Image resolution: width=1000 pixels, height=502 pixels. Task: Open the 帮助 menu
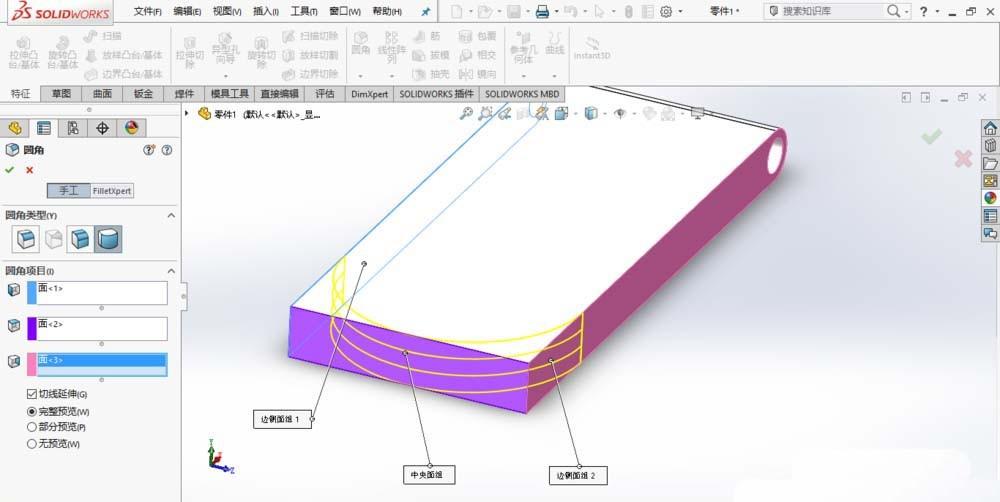pos(387,11)
